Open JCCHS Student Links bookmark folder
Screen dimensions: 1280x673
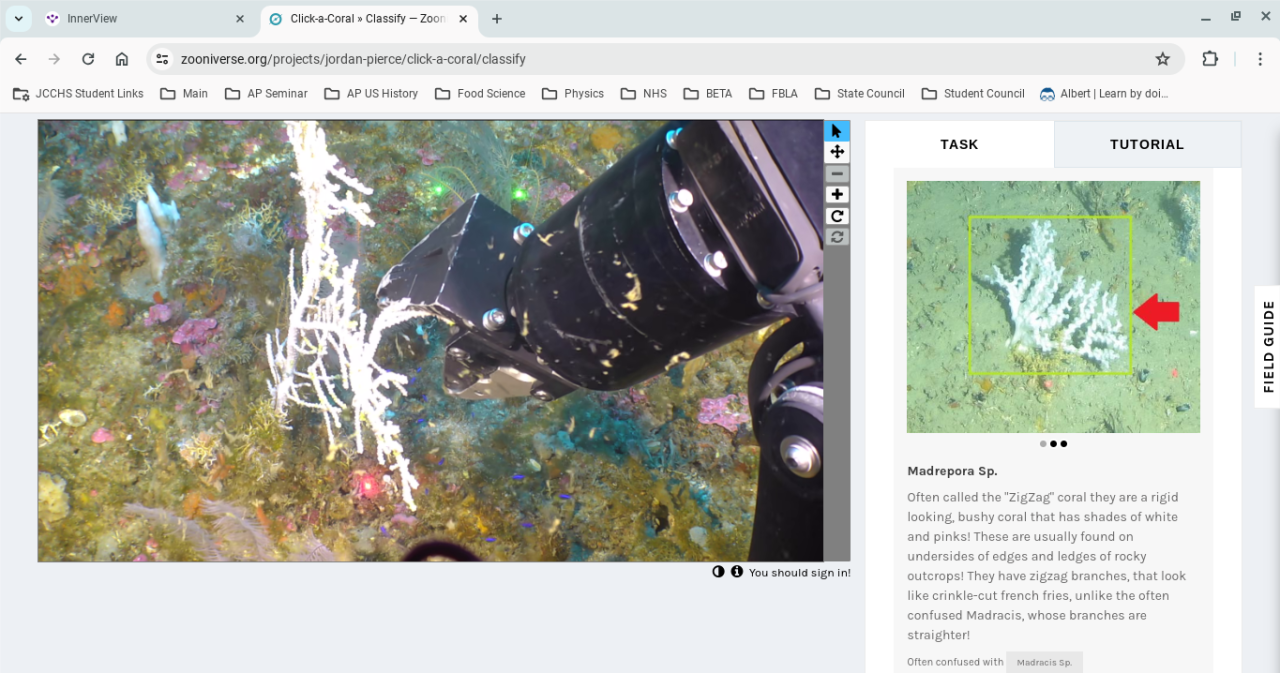pos(78,93)
